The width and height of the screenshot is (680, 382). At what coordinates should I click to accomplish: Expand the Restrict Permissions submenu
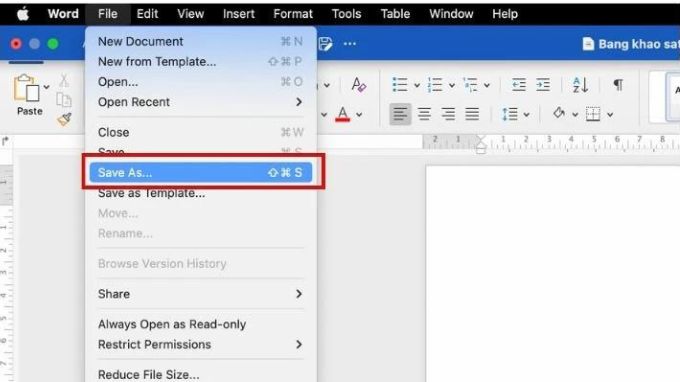tap(200, 345)
